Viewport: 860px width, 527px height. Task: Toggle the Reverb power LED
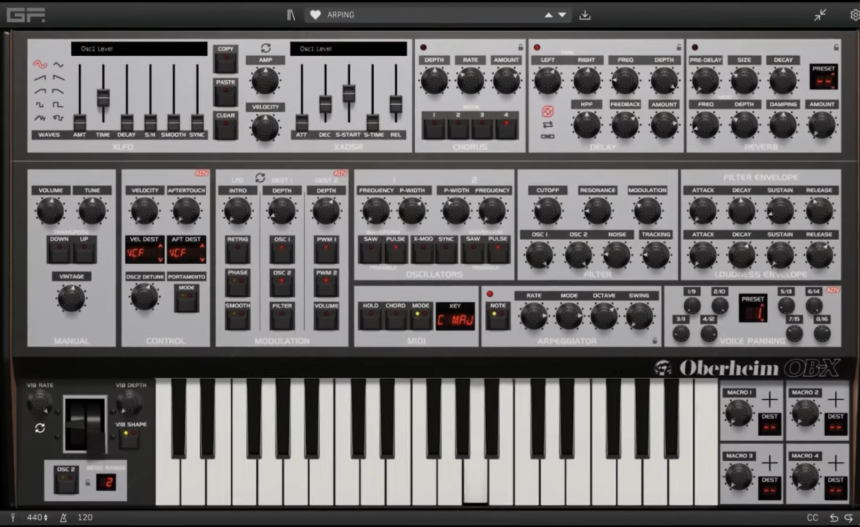pos(695,48)
